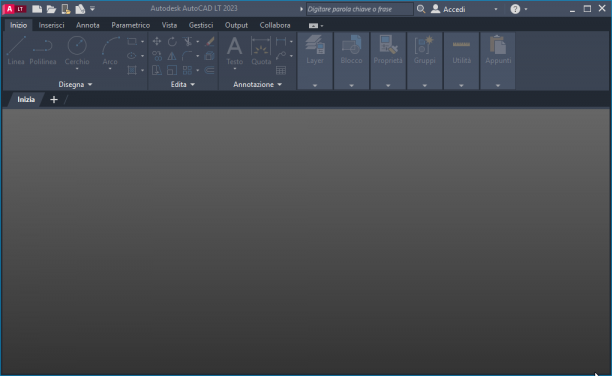Switch to the Inserisci tab

click(52, 25)
